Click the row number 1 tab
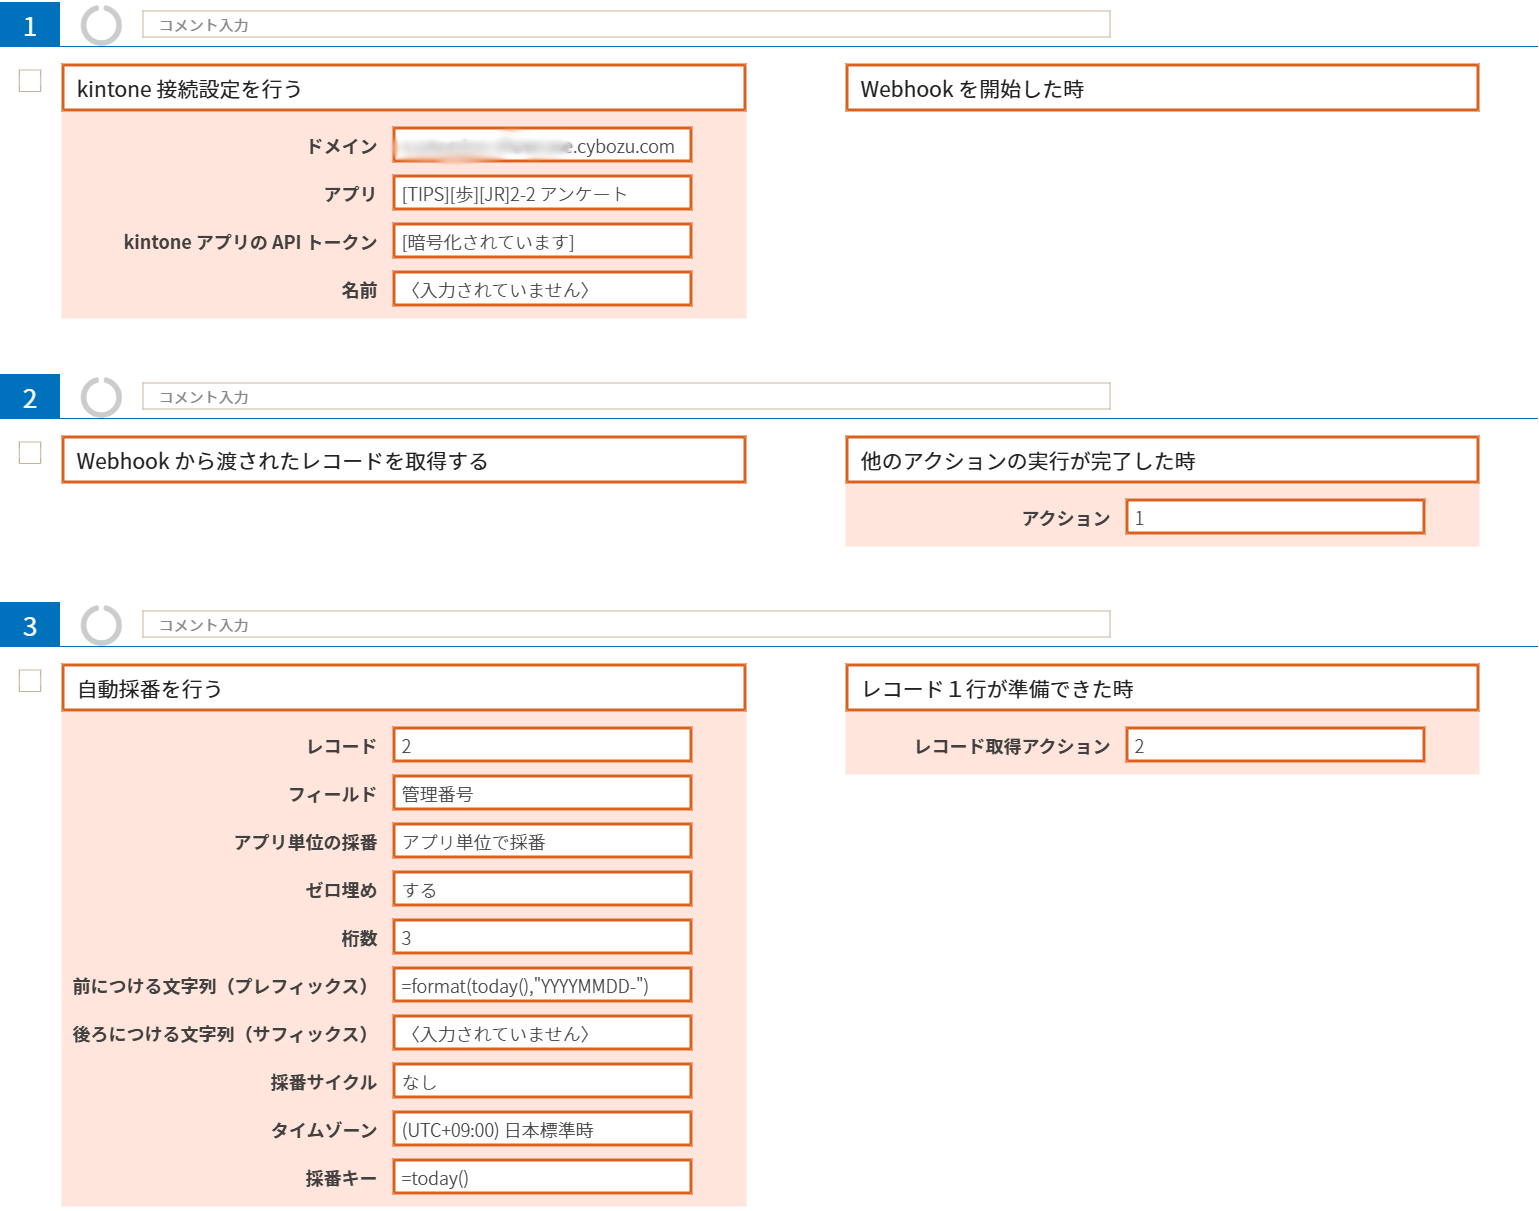The width and height of the screenshot is (1539, 1211). [x=30, y=24]
